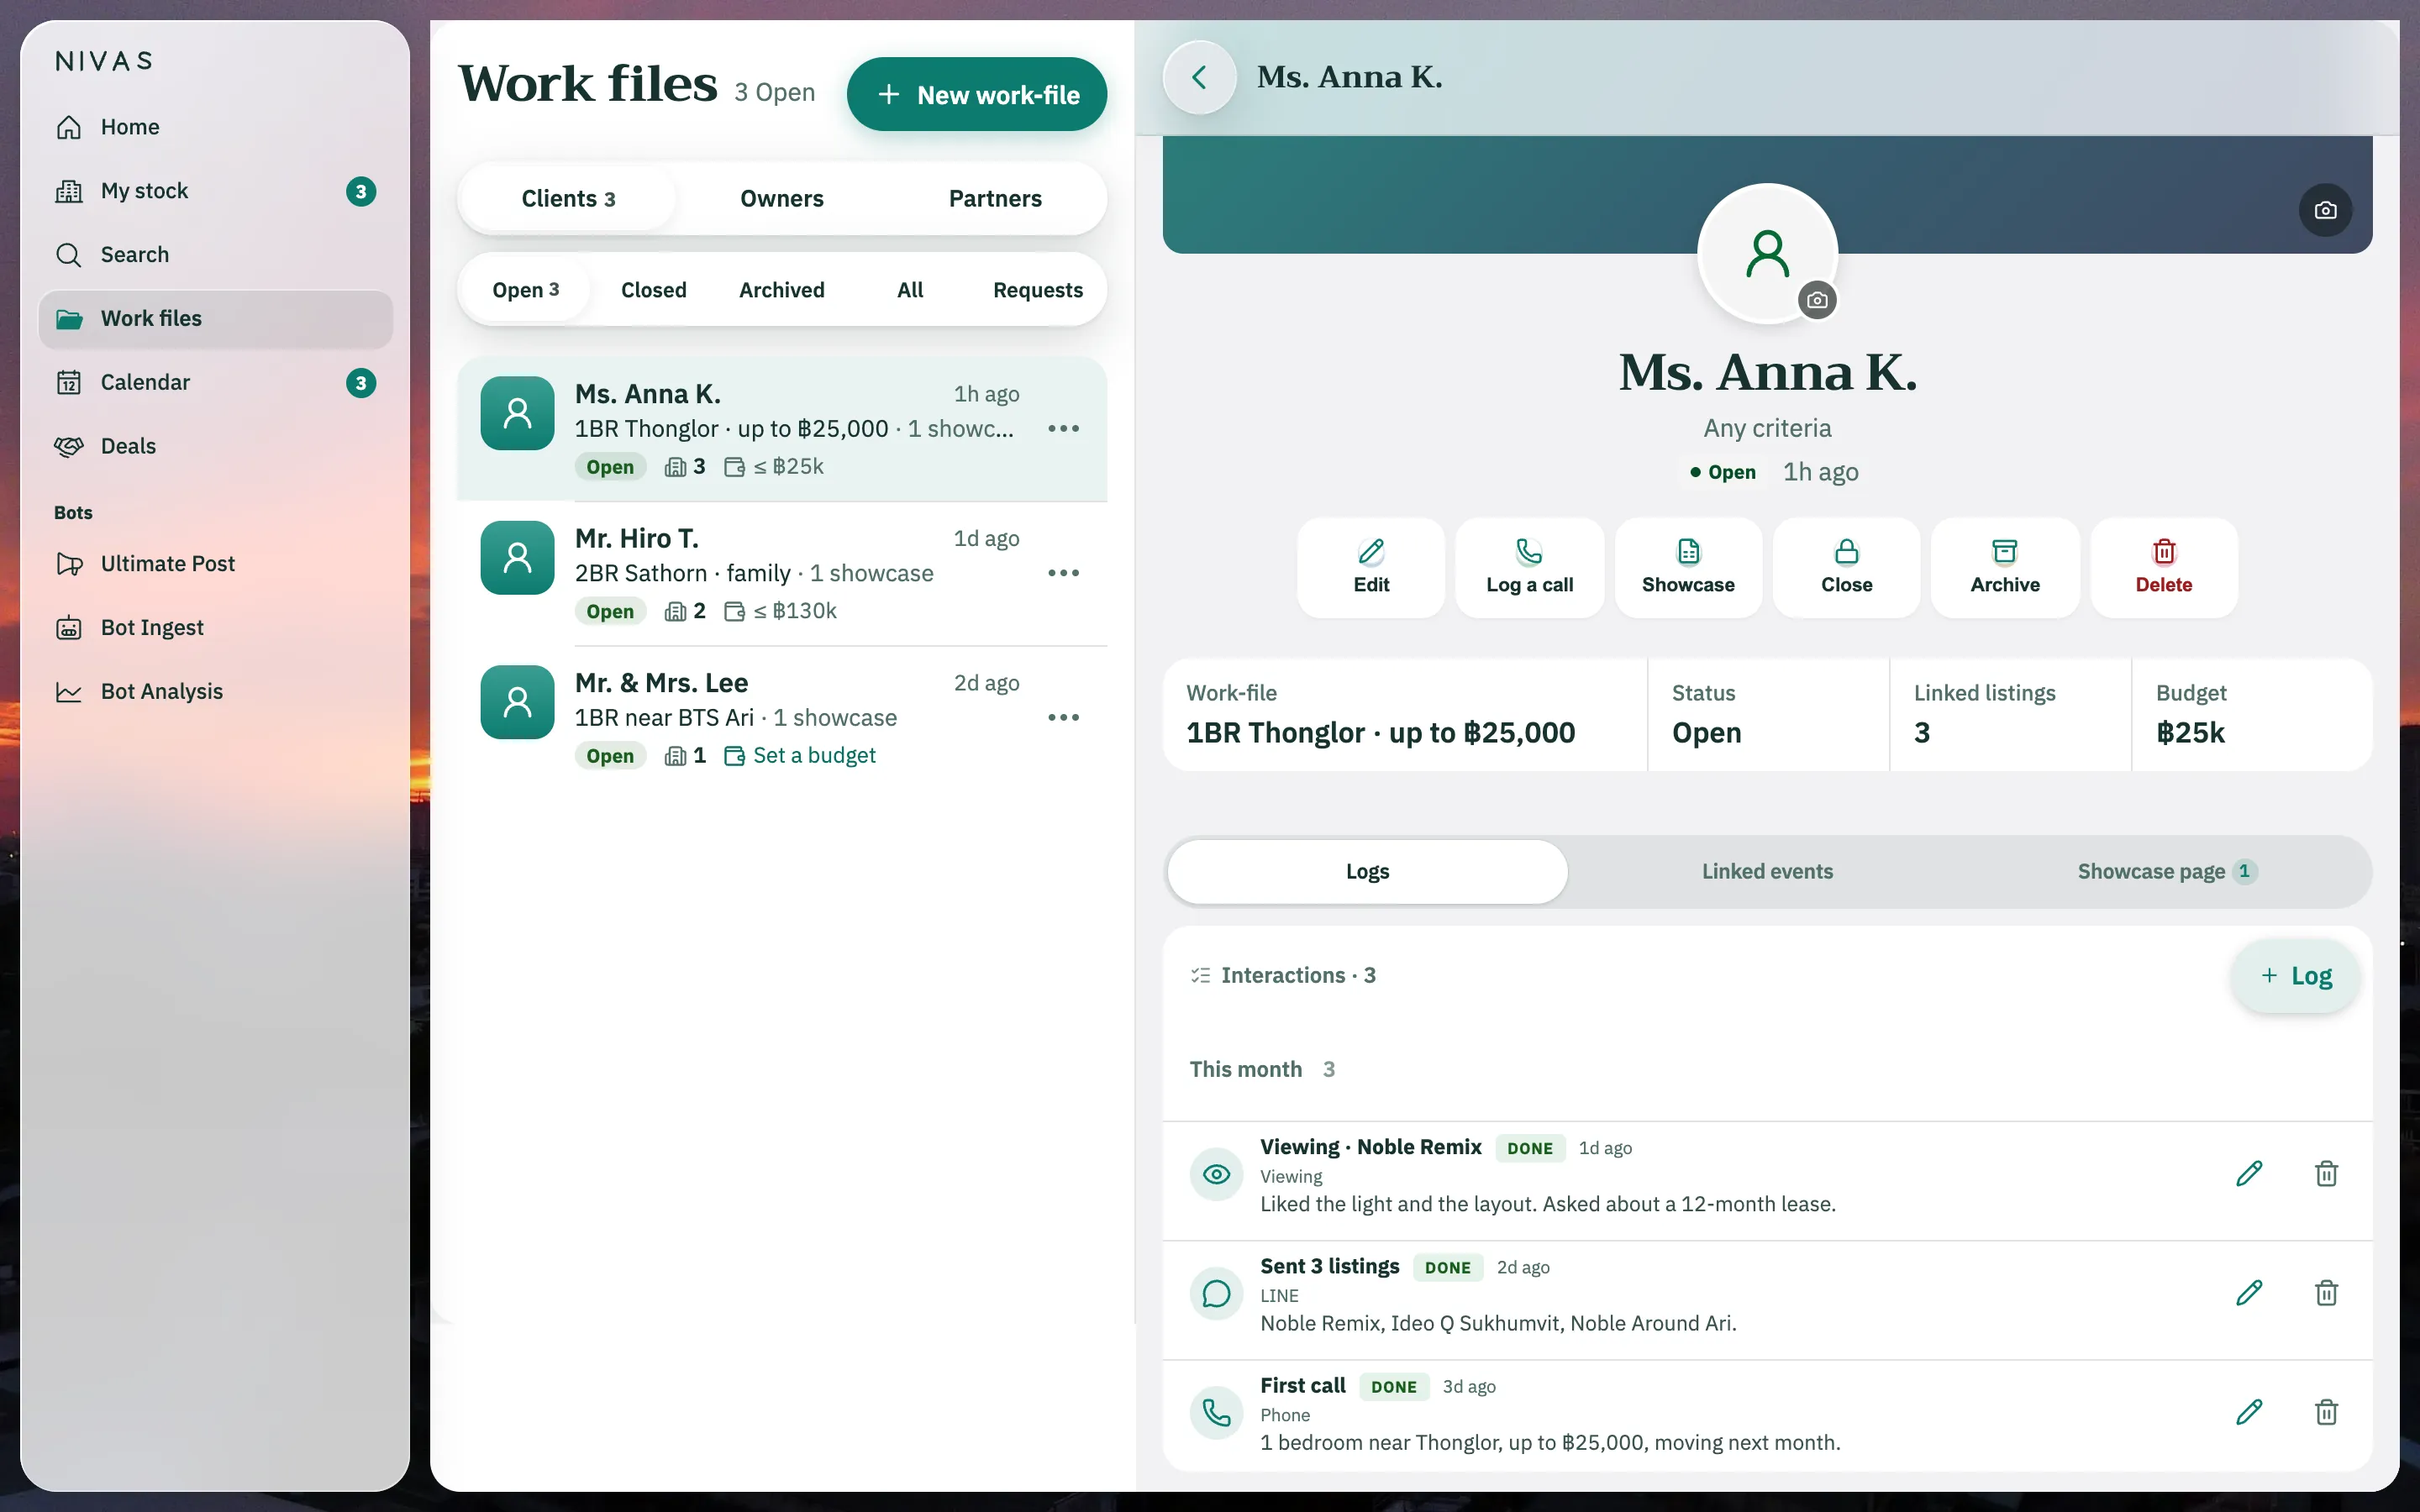
Task: Click the Log a call button
Action: [1529, 568]
